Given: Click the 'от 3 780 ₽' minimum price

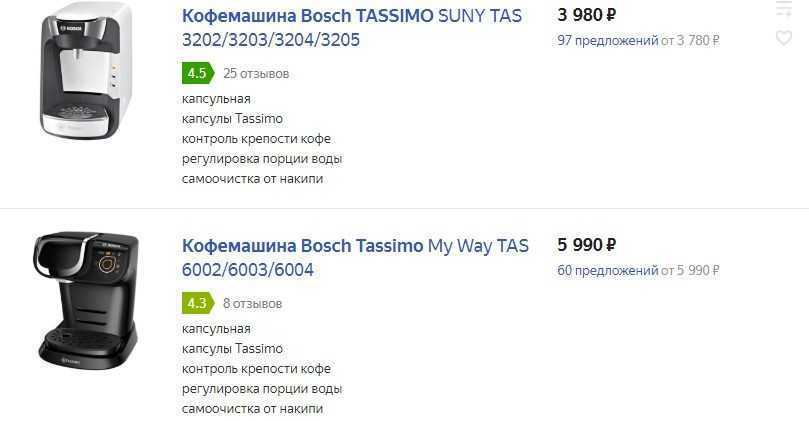Looking at the screenshot, I should point(690,41).
